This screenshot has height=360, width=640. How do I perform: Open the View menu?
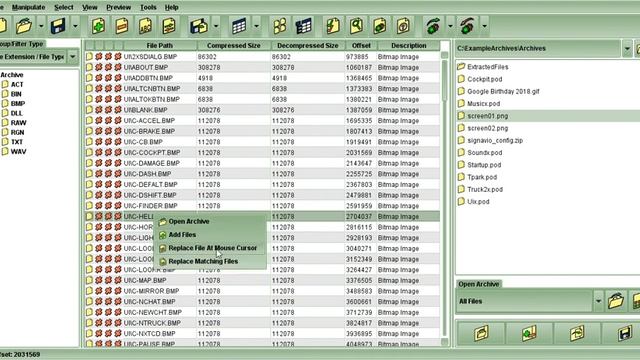point(90,7)
